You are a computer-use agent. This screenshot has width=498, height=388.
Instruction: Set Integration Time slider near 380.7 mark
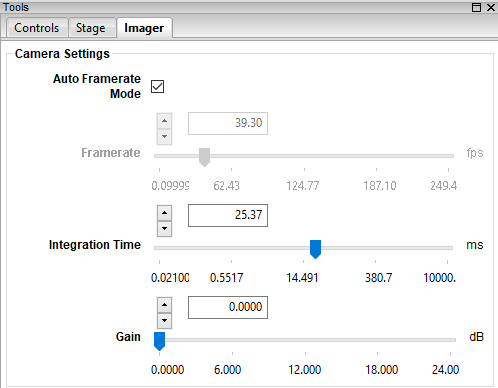(x=376, y=248)
